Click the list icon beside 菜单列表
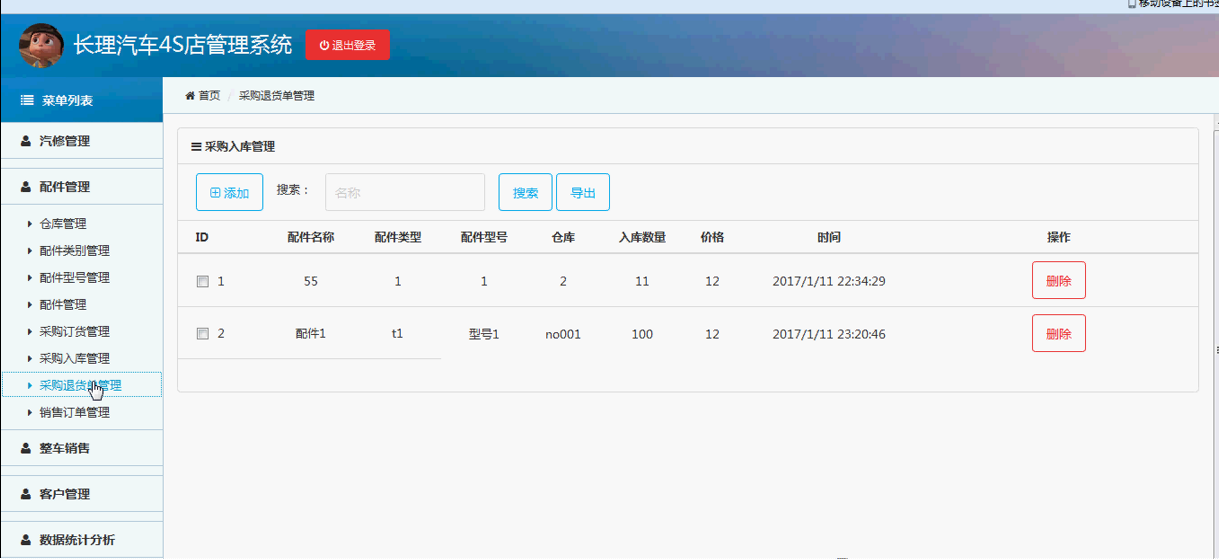Screen dimensions: 1219x559 click(x=27, y=101)
